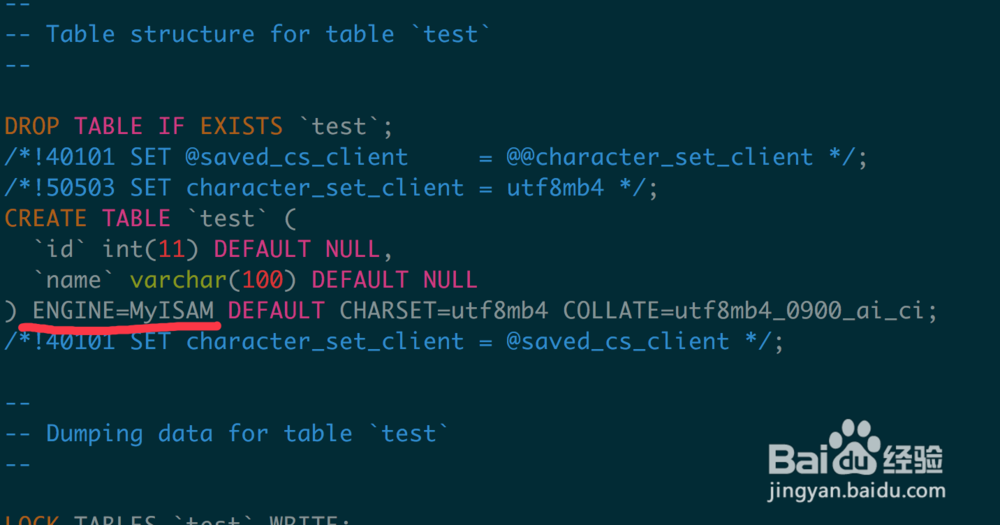Place cursor on the CREATE keyword
The image size is (1000, 525).
[46, 218]
